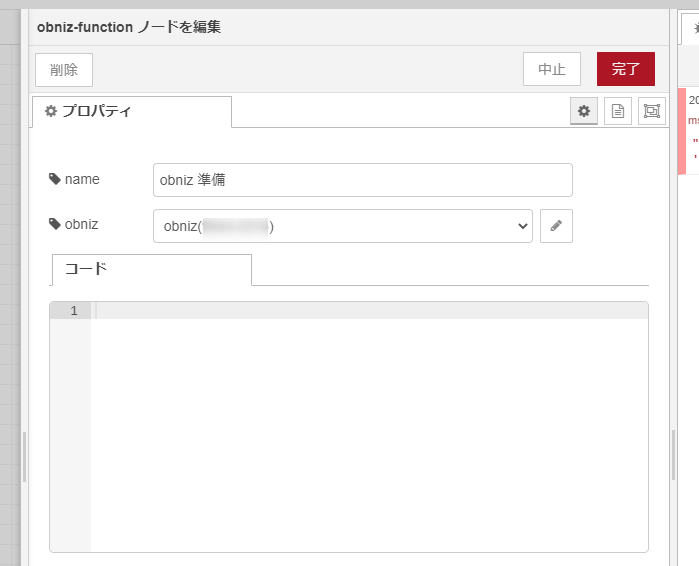Open the node appearance settings icon
The height and width of the screenshot is (566, 699).
coord(652,112)
